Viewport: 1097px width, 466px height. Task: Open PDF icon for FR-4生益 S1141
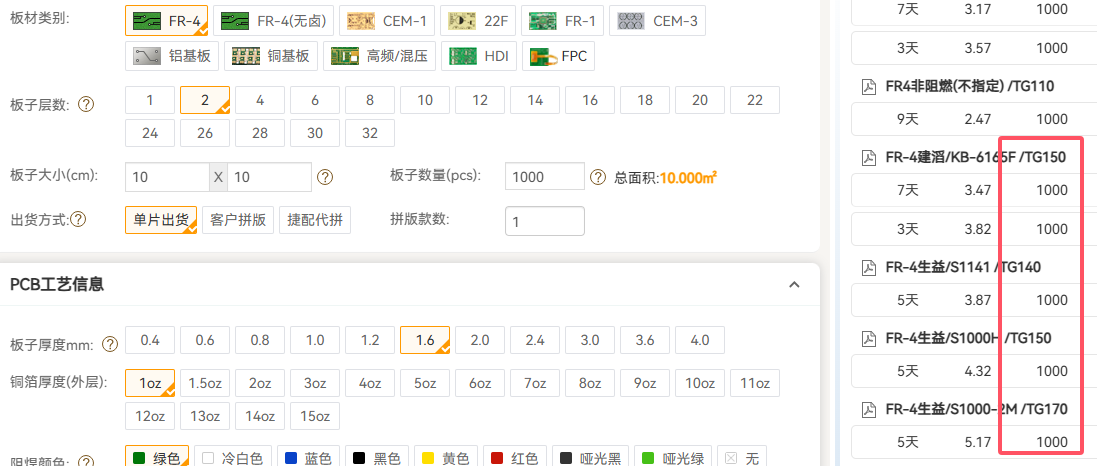tap(869, 267)
